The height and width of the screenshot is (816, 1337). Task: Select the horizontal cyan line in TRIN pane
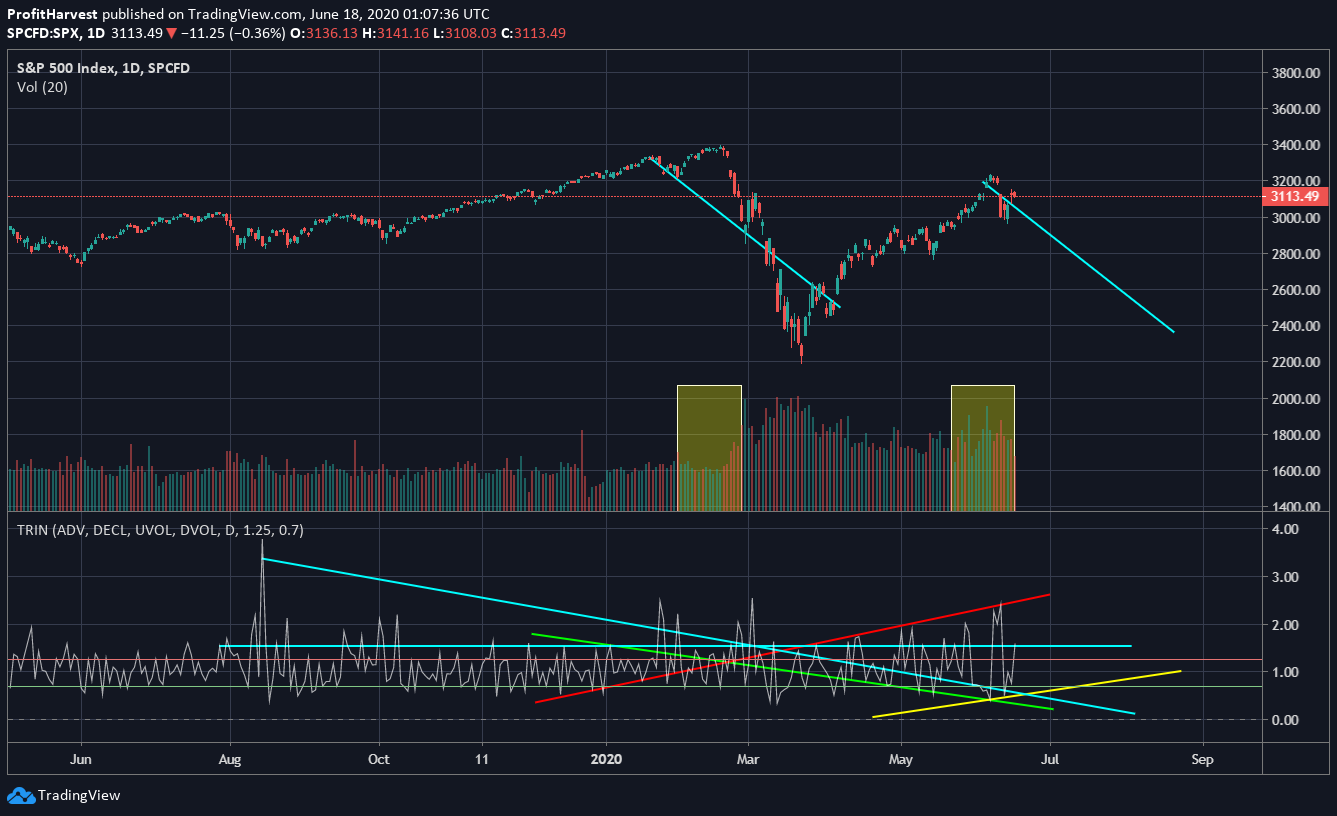click(x=676, y=646)
